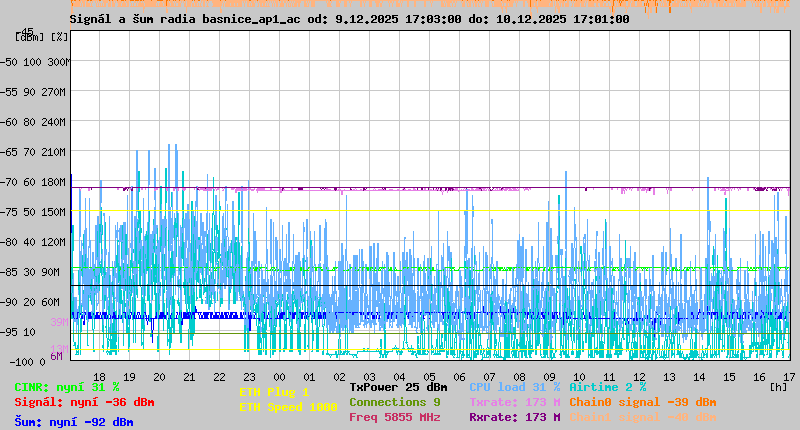Select the Txrate 173 M label

pos(514,402)
